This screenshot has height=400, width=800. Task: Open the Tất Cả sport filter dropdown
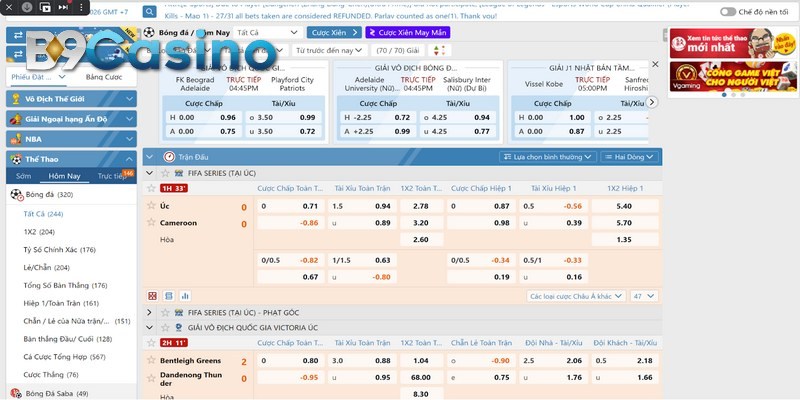tap(267, 33)
